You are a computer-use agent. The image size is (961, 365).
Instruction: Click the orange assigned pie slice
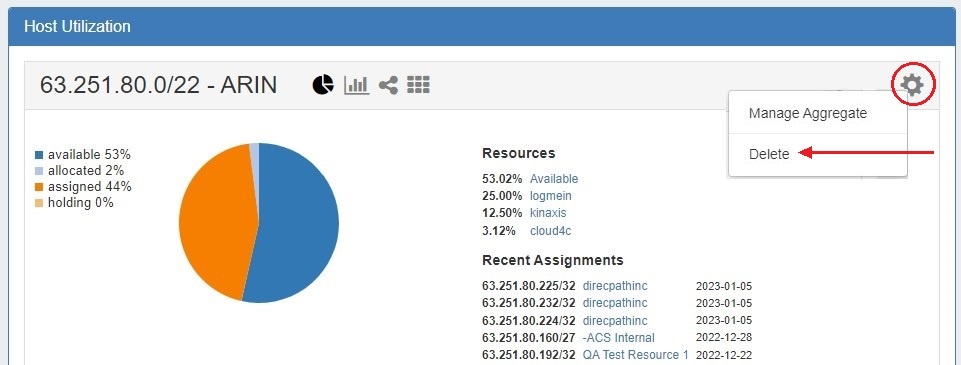click(215, 220)
